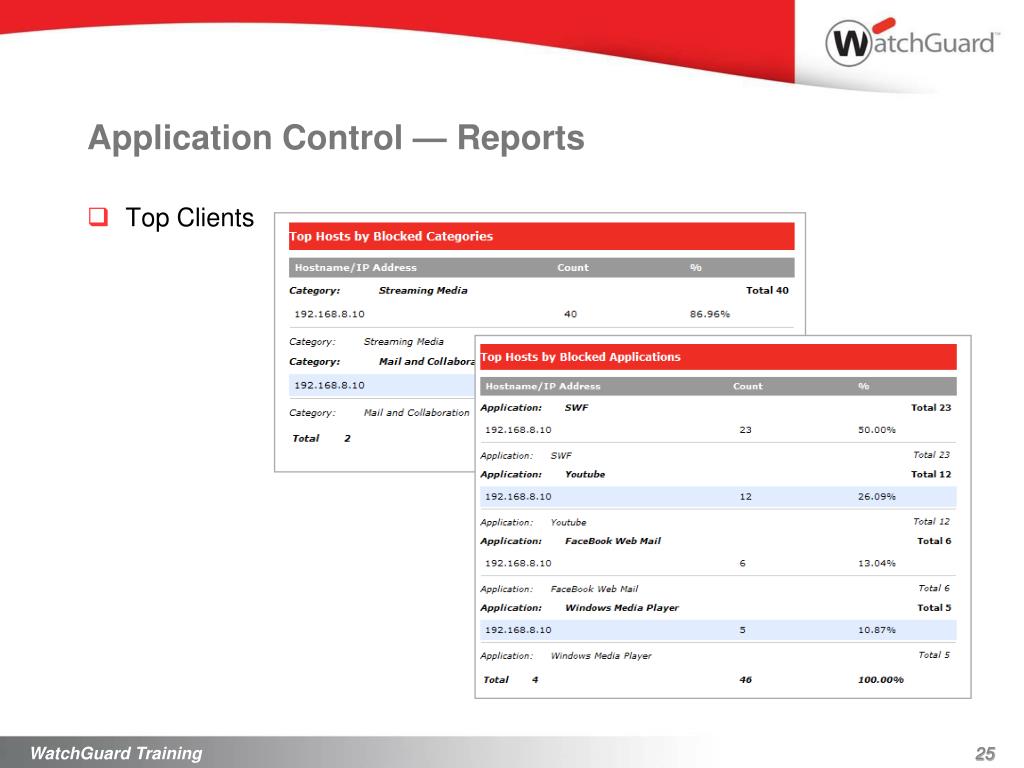Click the "Total 4" summary in Applications report
The image size is (1024, 768).
(x=511, y=680)
